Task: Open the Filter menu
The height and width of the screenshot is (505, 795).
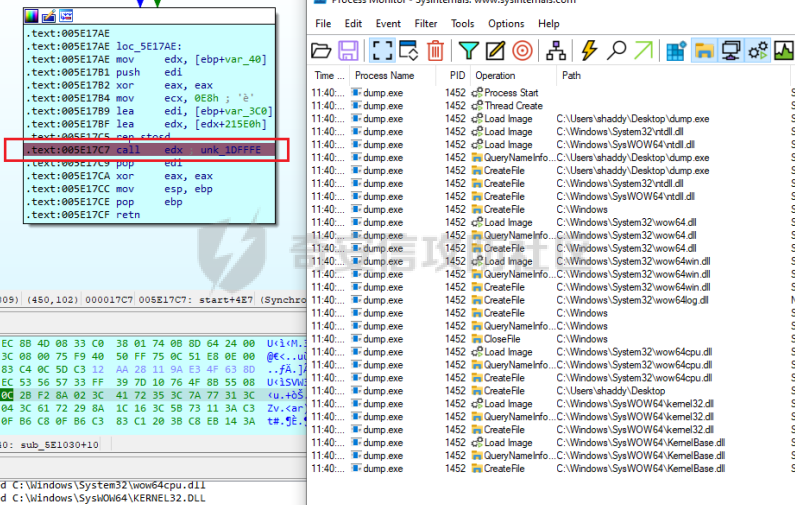Action: tap(425, 24)
